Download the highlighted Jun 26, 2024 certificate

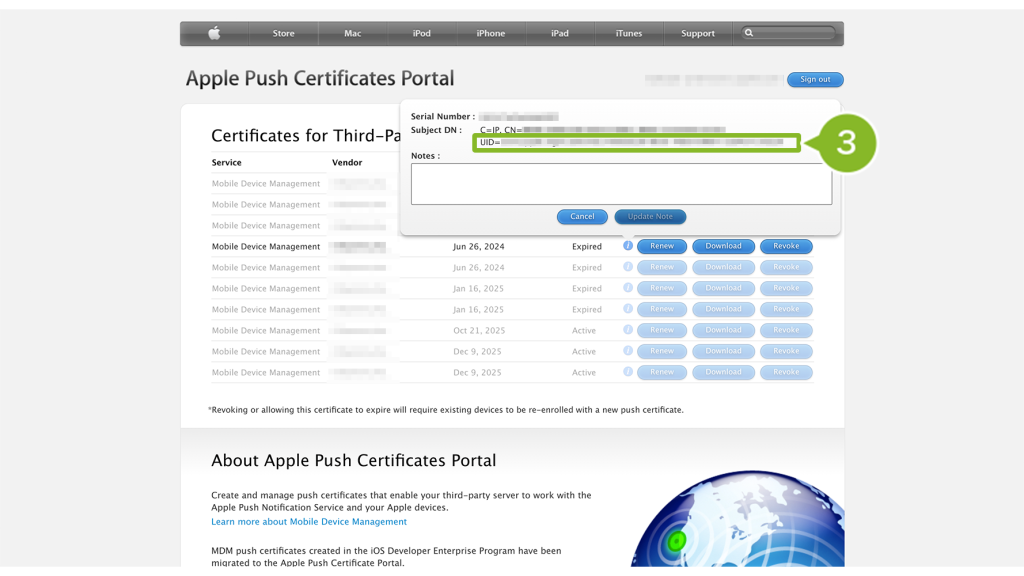(x=723, y=246)
